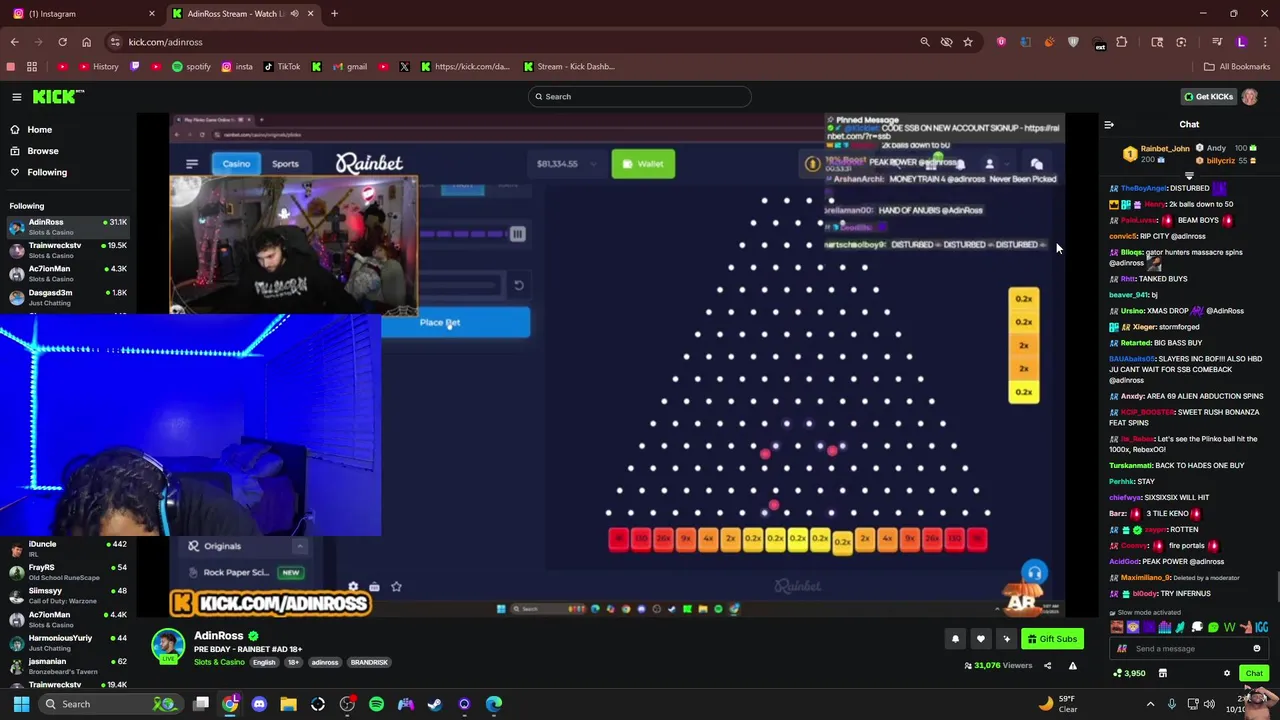Screen dimensions: 1280x720
Task: Open jasmanian channel in sidebar
Action: click(x=68, y=666)
